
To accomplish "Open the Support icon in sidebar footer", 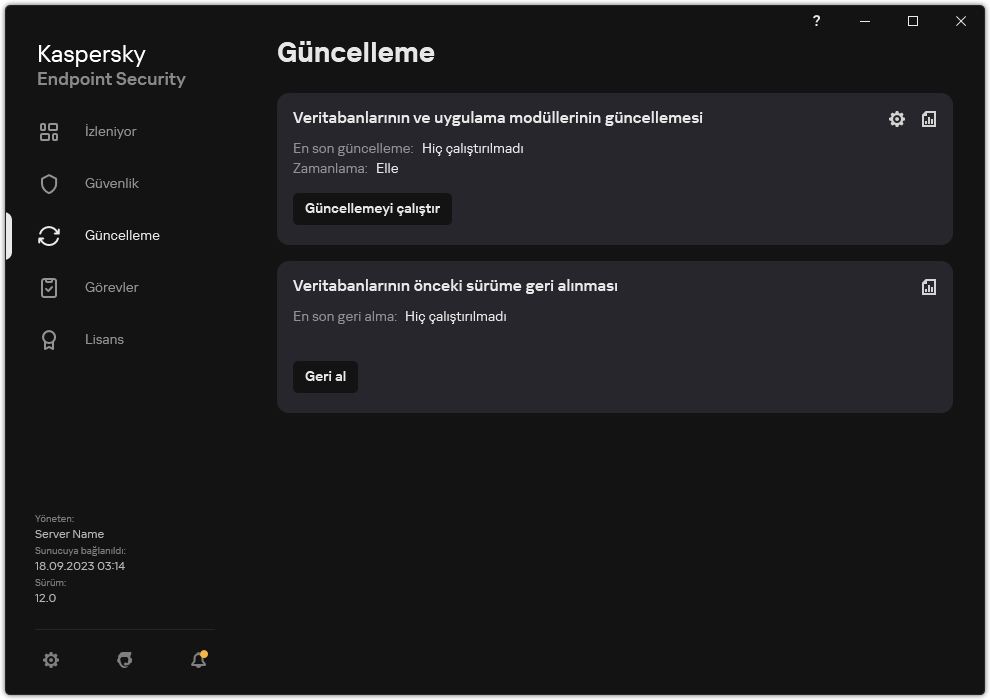I will coord(125,660).
